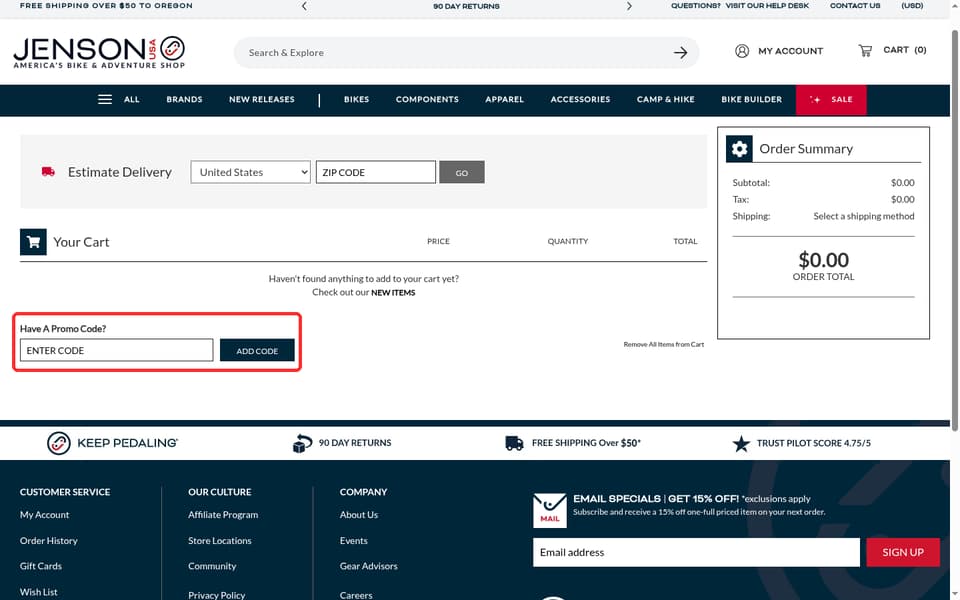Click the Your Cart icon
960x600 pixels.
tap(33, 242)
